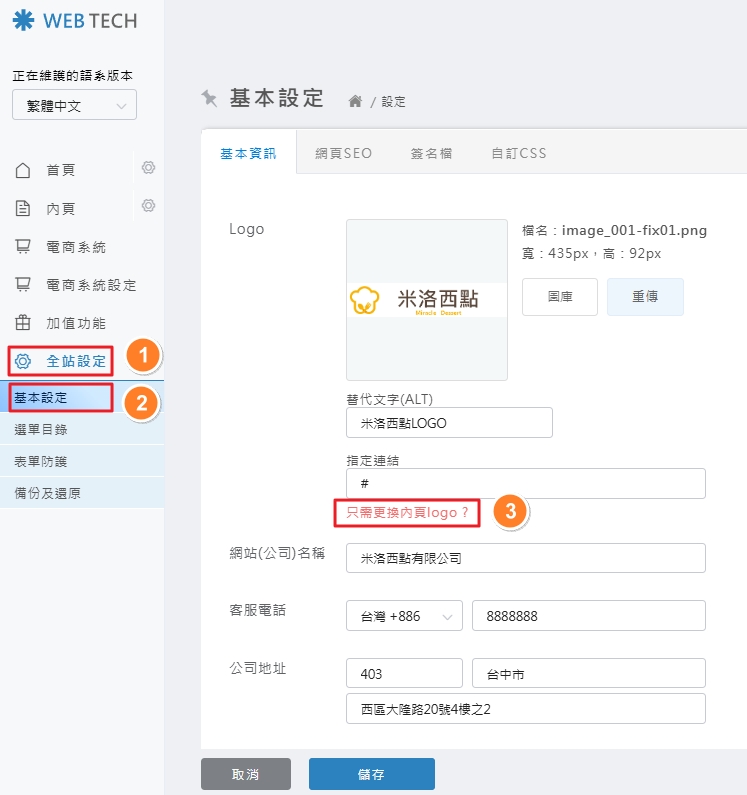The width and height of the screenshot is (747, 795).
Task: Select the 備份及還原 submenu item
Action: [82, 493]
